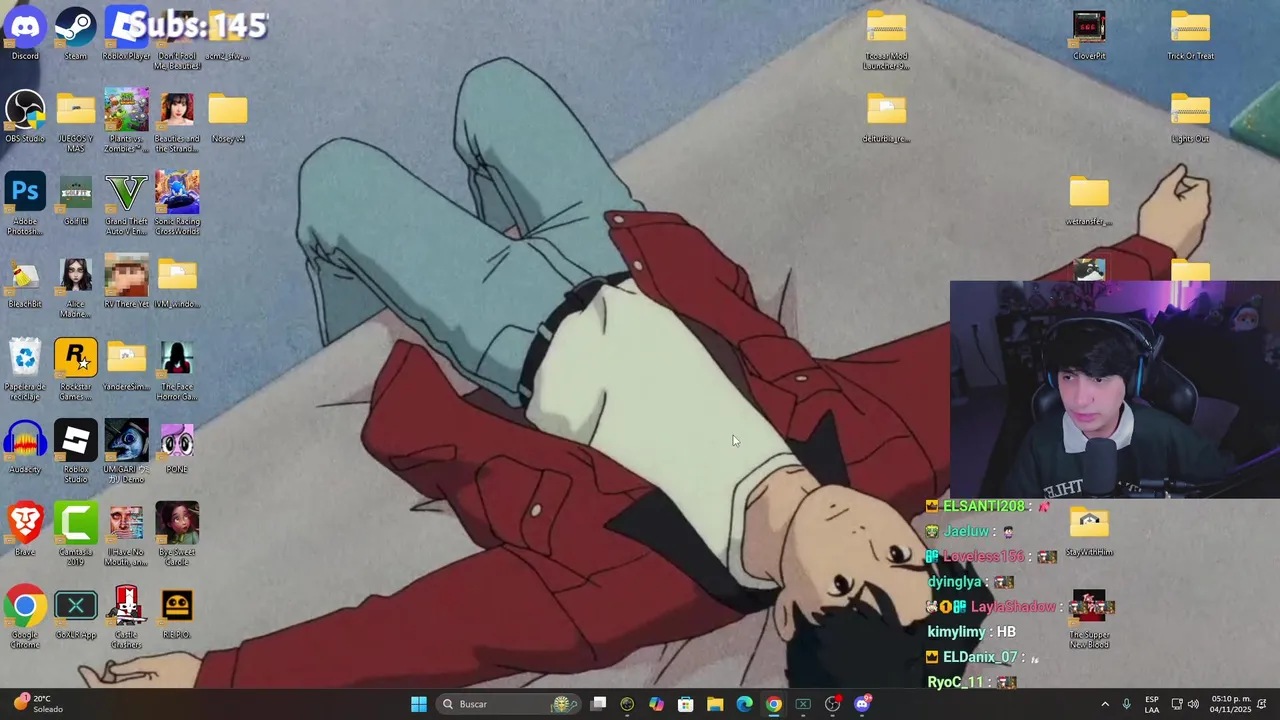
Task: Select the GoXLR App desktop icon
Action: pyautogui.click(x=76, y=613)
